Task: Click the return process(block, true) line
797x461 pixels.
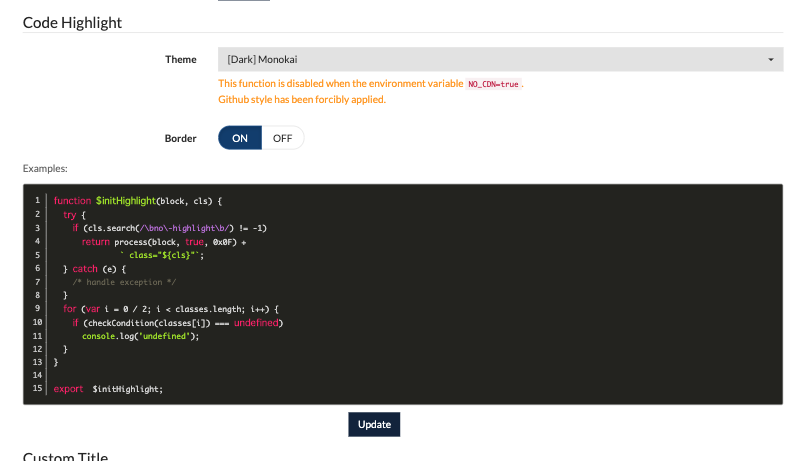Action: click(164, 242)
